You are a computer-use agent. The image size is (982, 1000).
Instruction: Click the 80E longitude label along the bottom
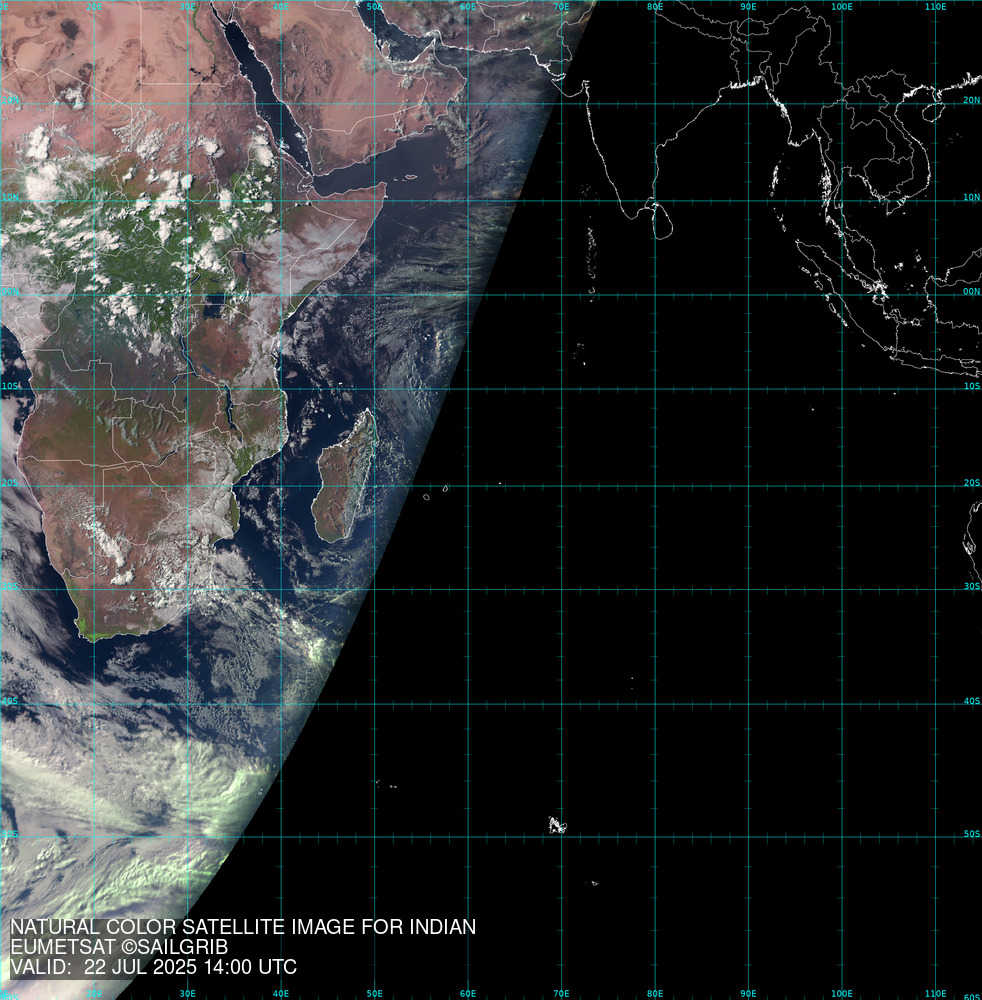[655, 994]
